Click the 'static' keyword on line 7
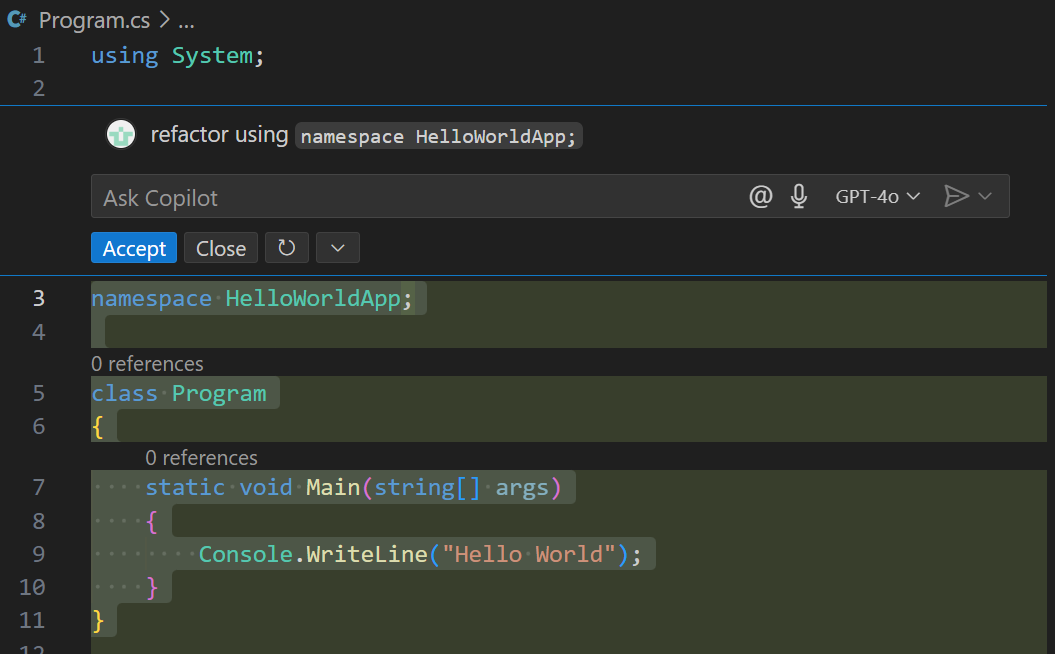Screen dimensions: 1055x654 [x=185, y=487]
